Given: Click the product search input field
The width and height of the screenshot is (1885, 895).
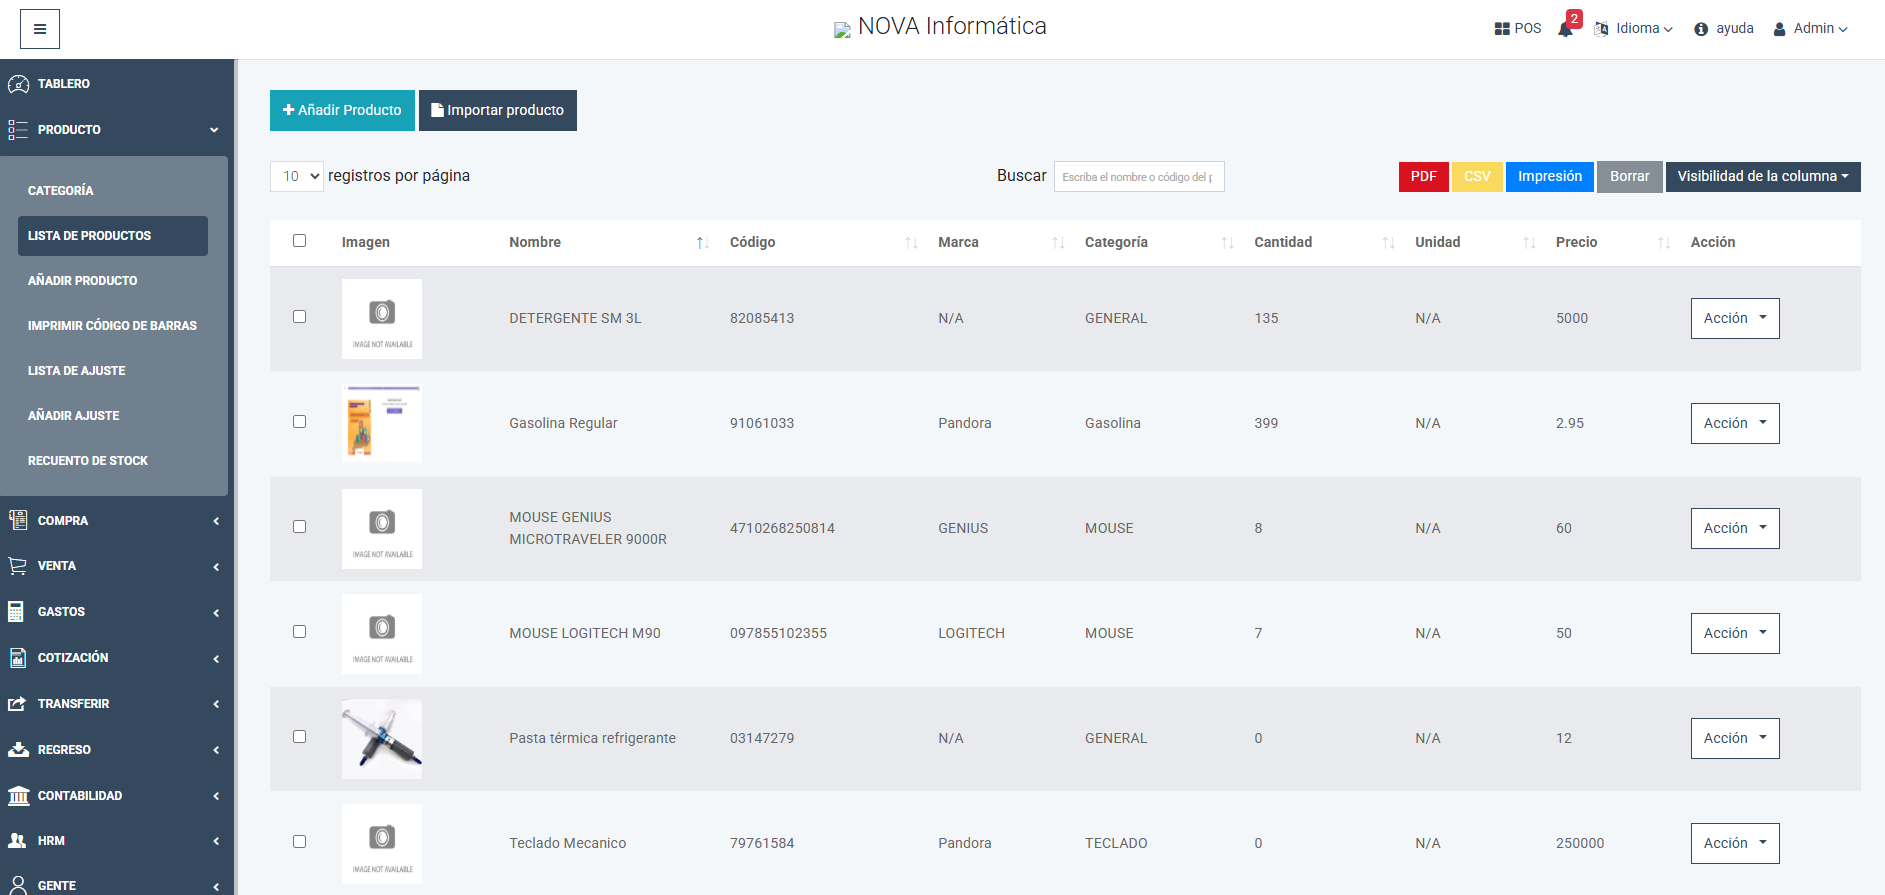Looking at the screenshot, I should (x=1138, y=177).
